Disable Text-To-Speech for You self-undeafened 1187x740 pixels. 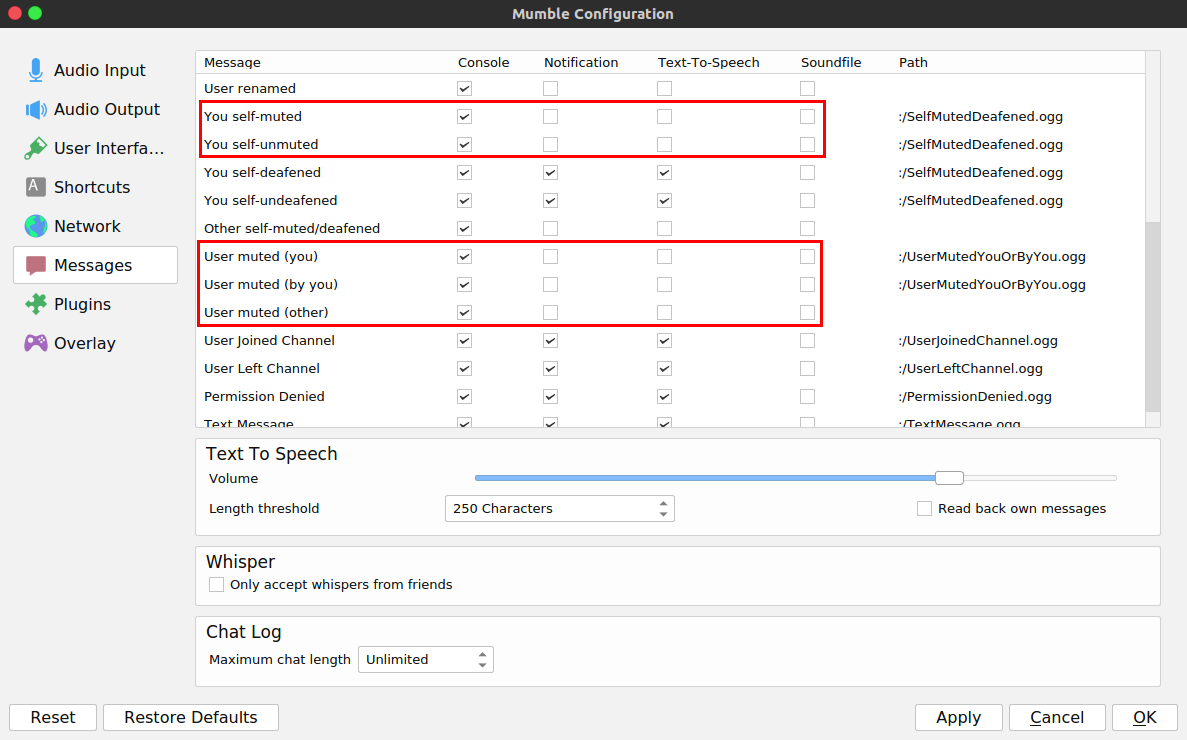click(664, 201)
